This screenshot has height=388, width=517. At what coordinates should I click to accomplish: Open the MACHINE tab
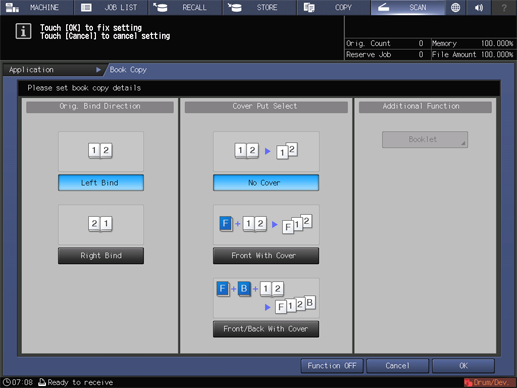(x=37, y=7)
